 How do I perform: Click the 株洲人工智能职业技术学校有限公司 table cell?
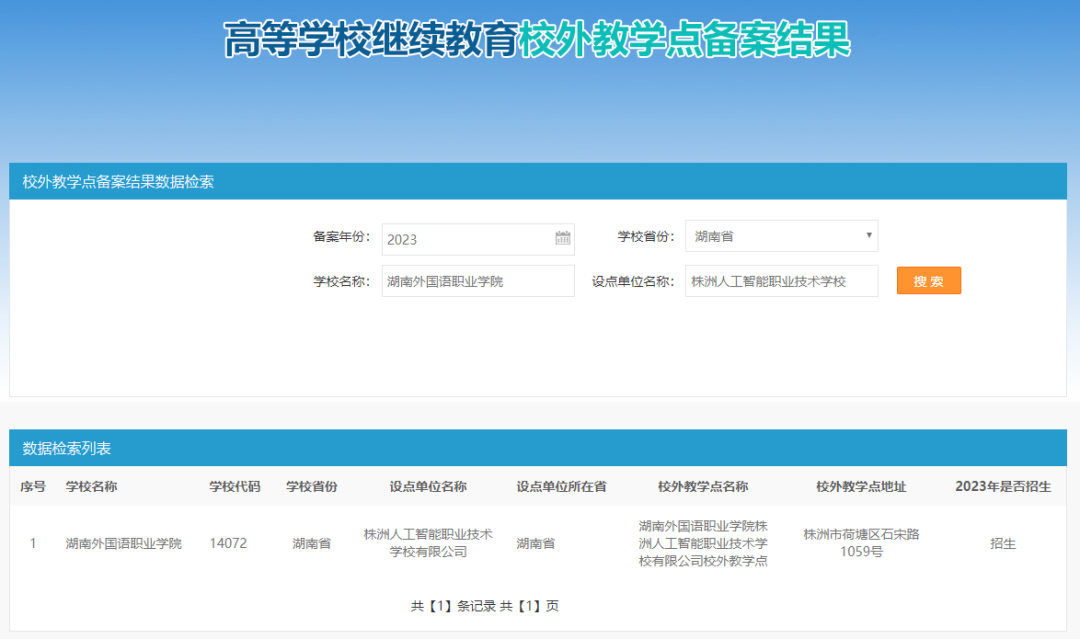click(428, 543)
